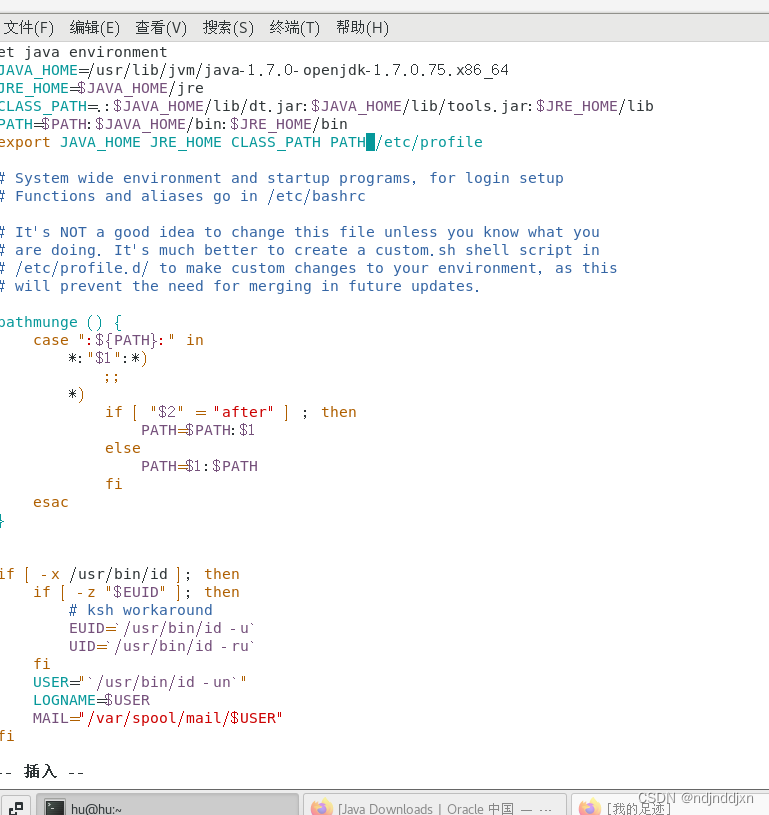Open the 编辑(E) menu

(95, 28)
